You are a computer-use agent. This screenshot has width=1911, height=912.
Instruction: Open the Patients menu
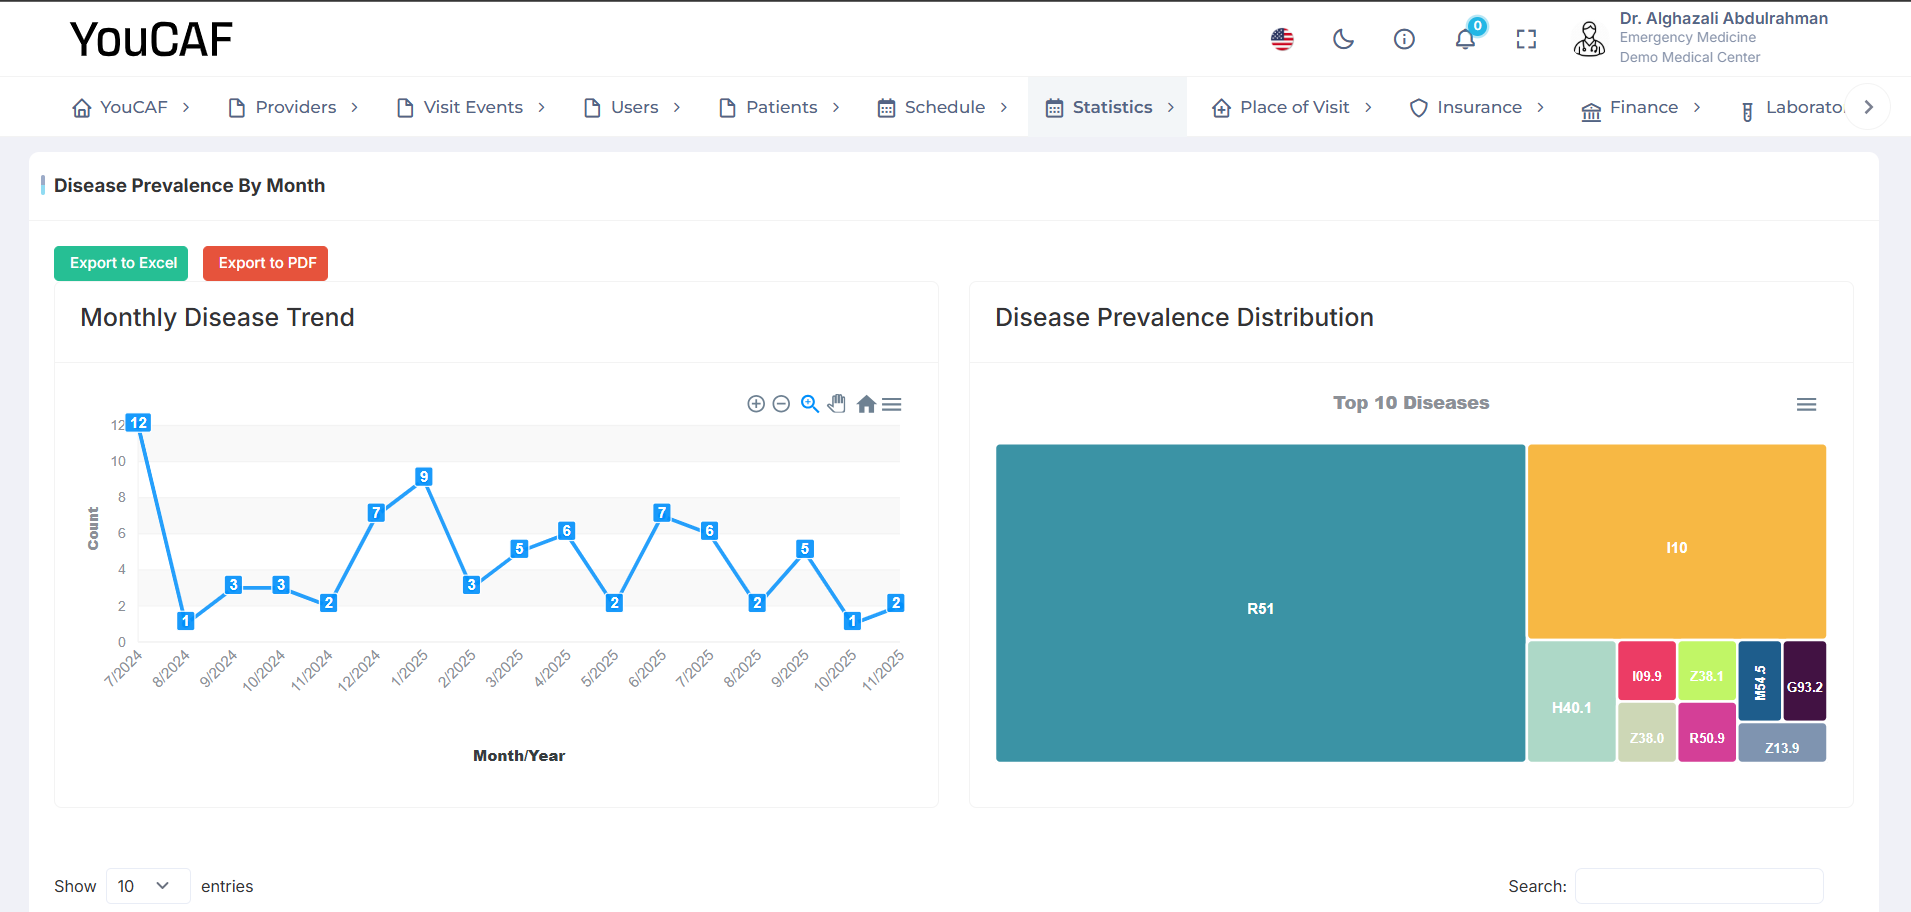(x=780, y=107)
